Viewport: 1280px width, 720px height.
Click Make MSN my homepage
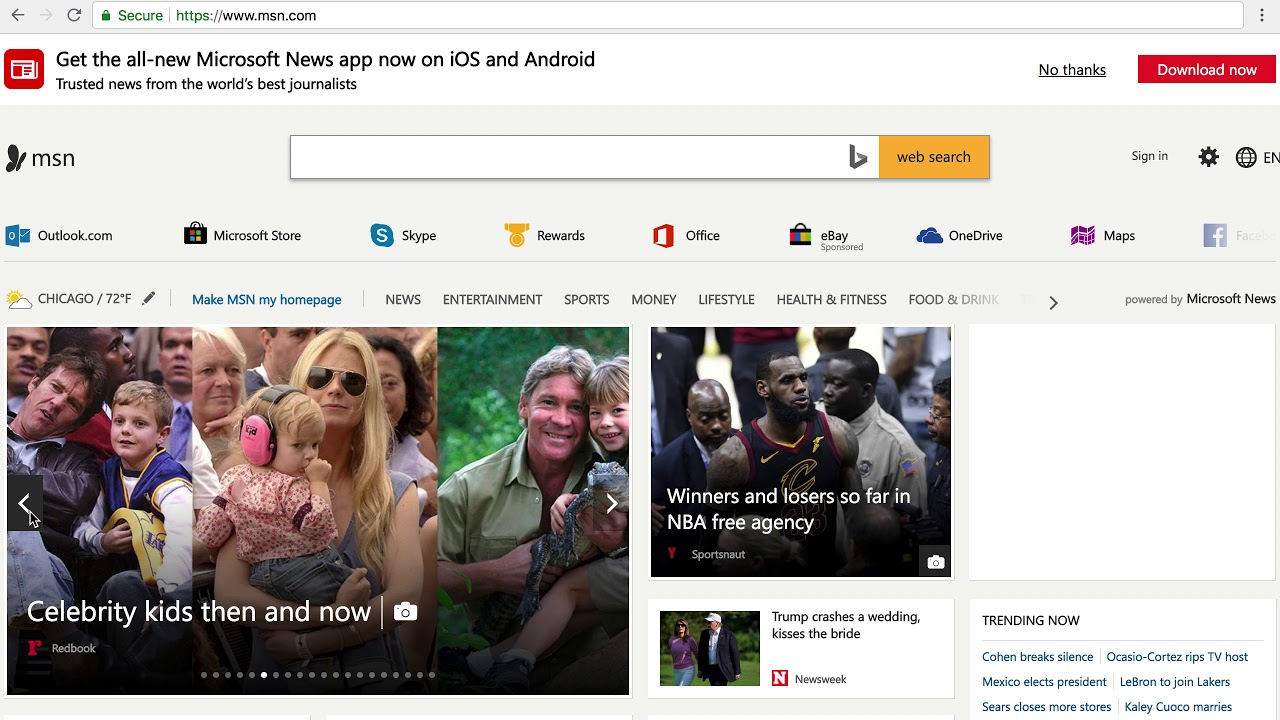(x=266, y=299)
